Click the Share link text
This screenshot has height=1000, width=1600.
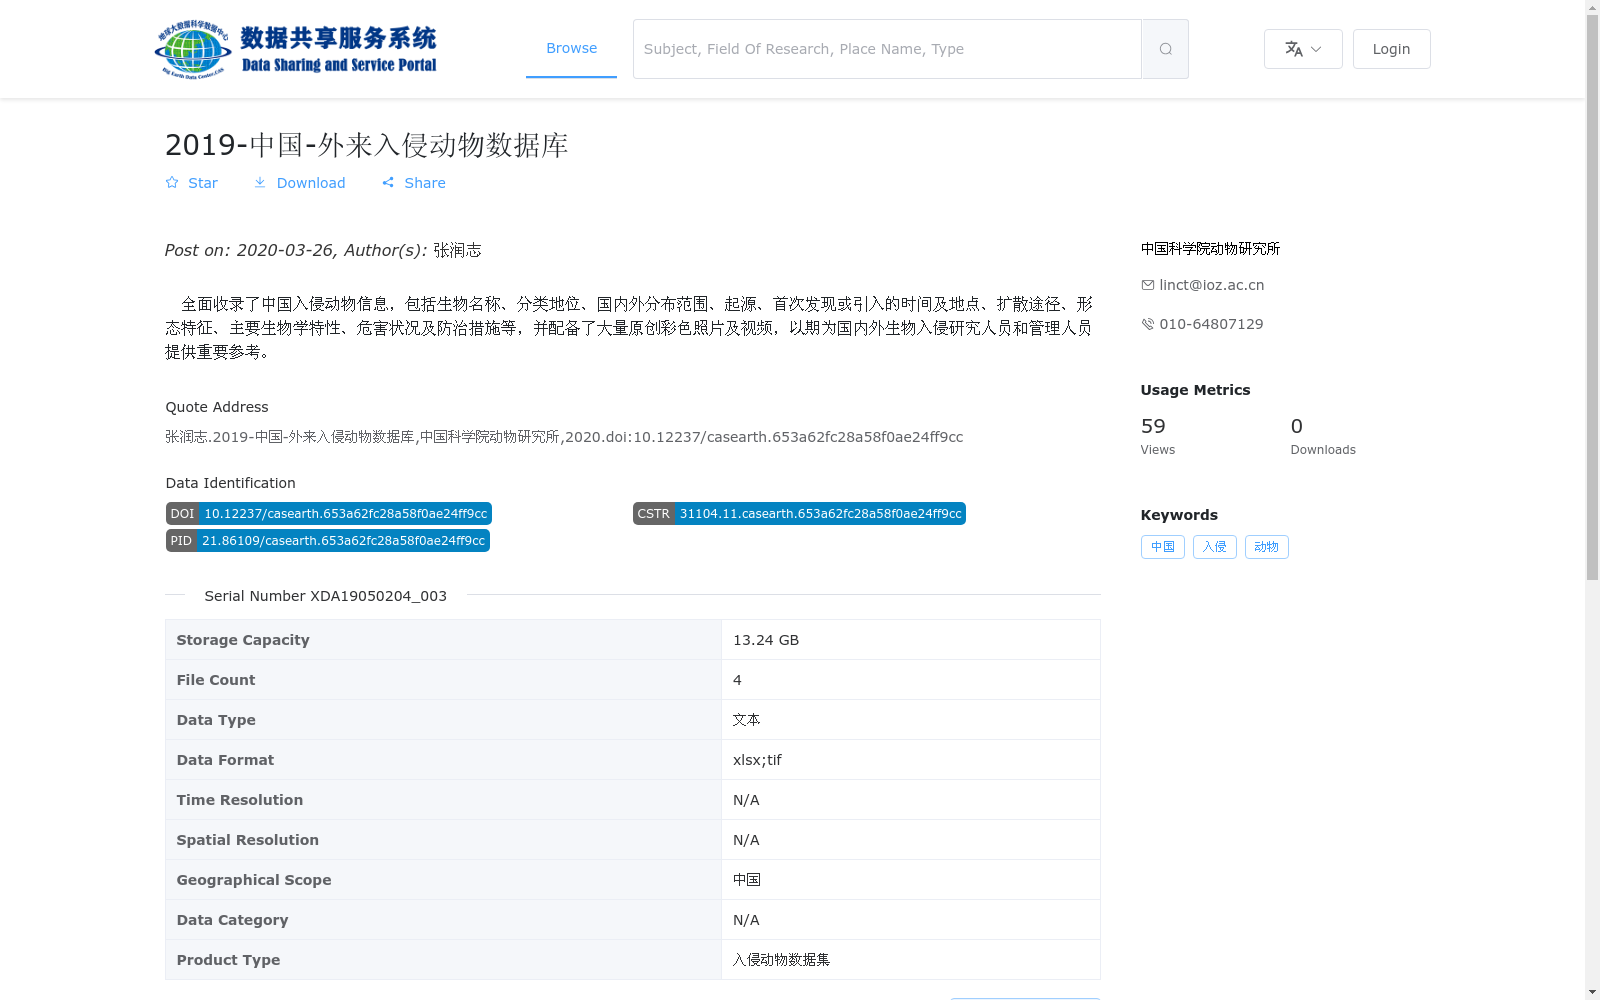pyautogui.click(x=425, y=183)
